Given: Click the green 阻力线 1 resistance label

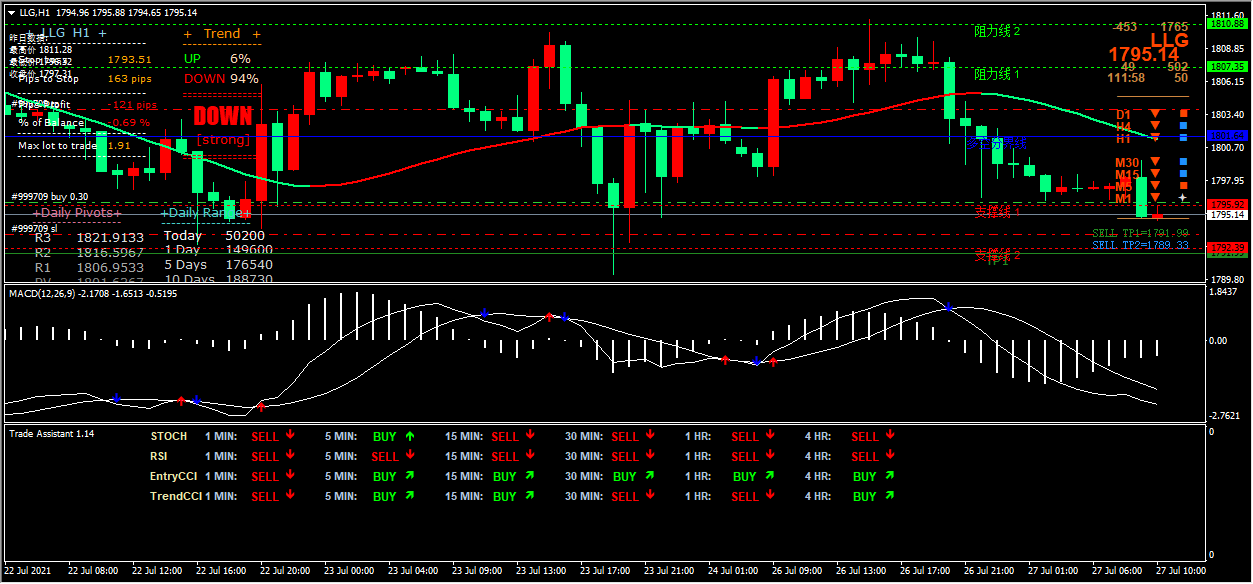Looking at the screenshot, I should 997,74.
